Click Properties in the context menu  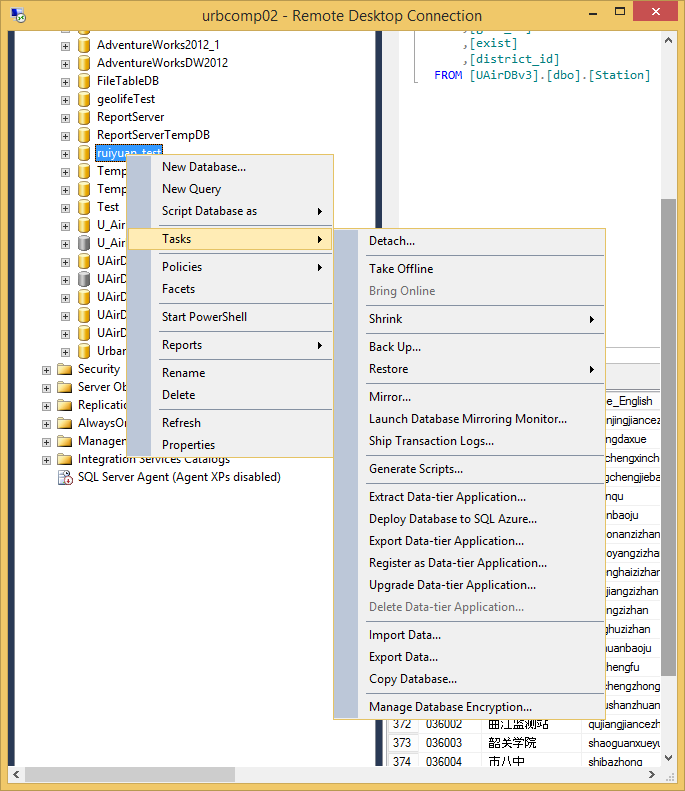(x=188, y=445)
